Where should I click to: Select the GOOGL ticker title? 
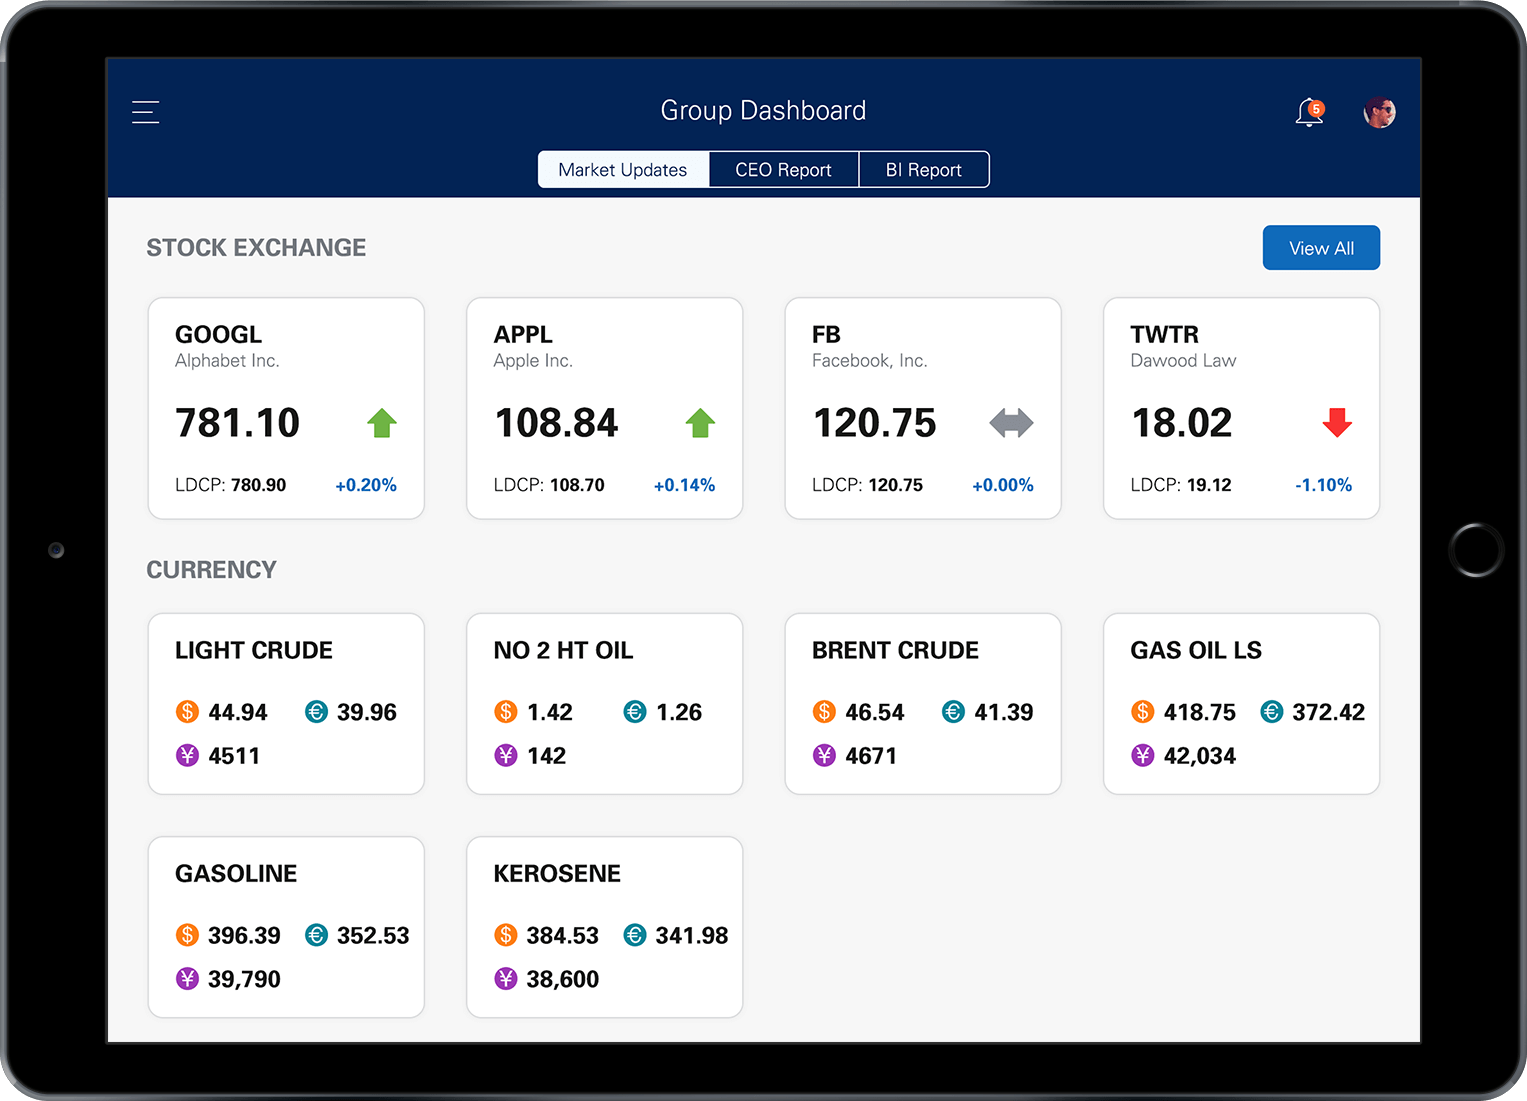(218, 334)
